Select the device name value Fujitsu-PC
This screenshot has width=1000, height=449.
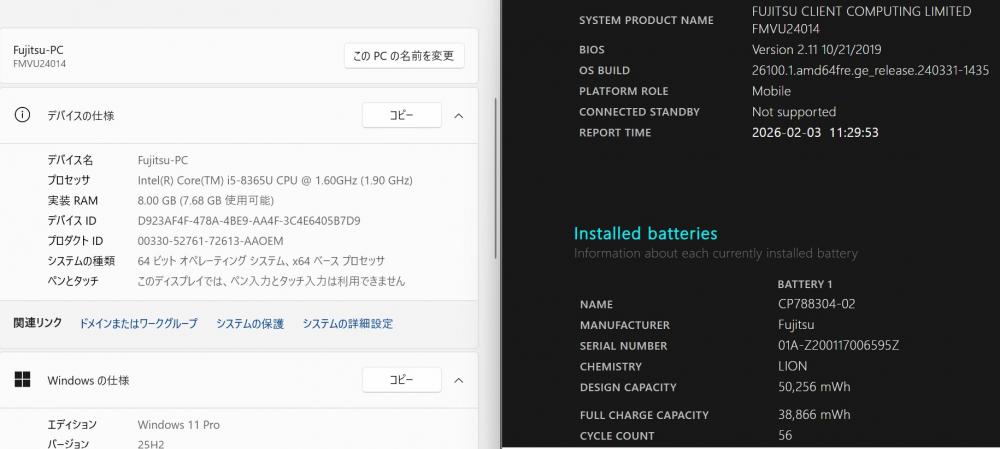163,160
